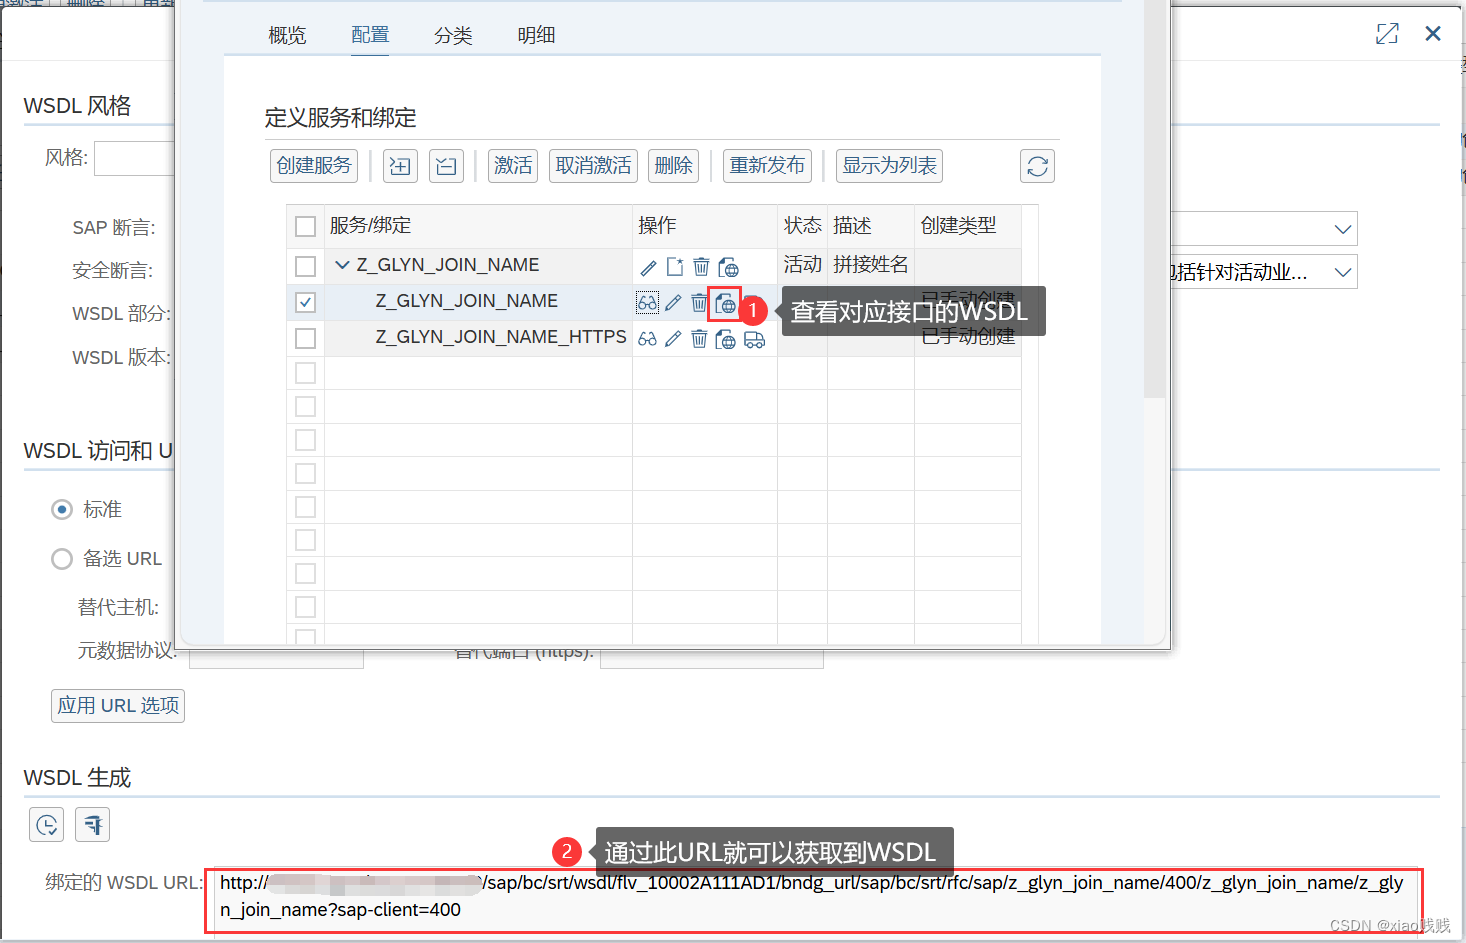Image resolution: width=1466 pixels, height=943 pixels.
Task: Click the 描述 column header
Action: tap(871, 226)
